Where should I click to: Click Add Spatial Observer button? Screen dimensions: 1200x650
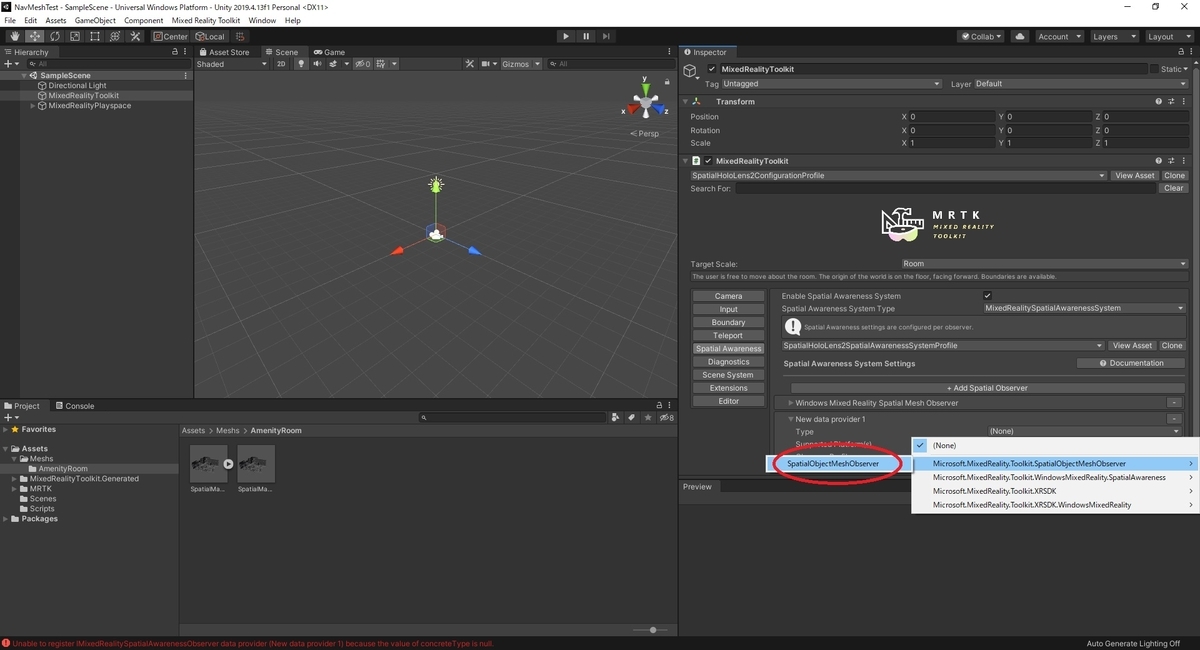(987, 388)
